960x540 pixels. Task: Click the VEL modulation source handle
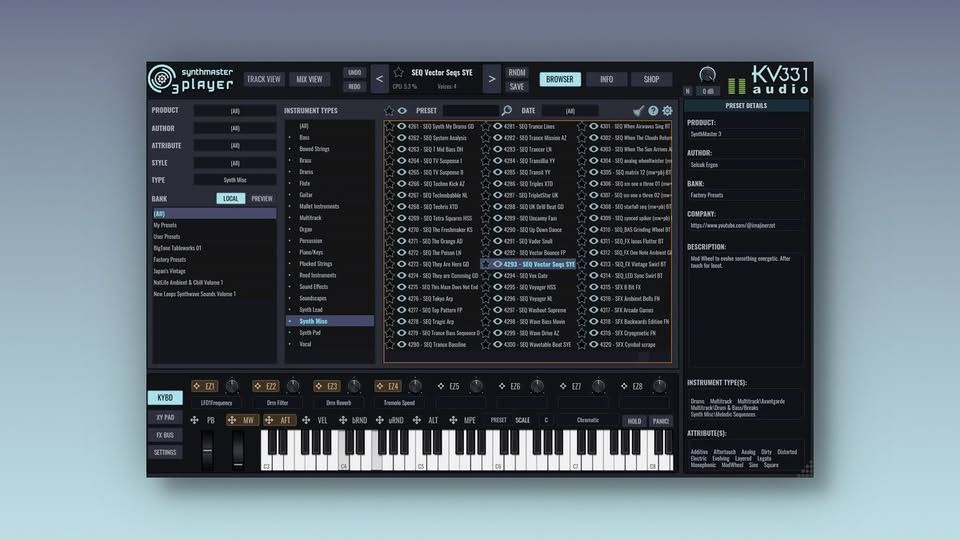[x=306, y=421]
